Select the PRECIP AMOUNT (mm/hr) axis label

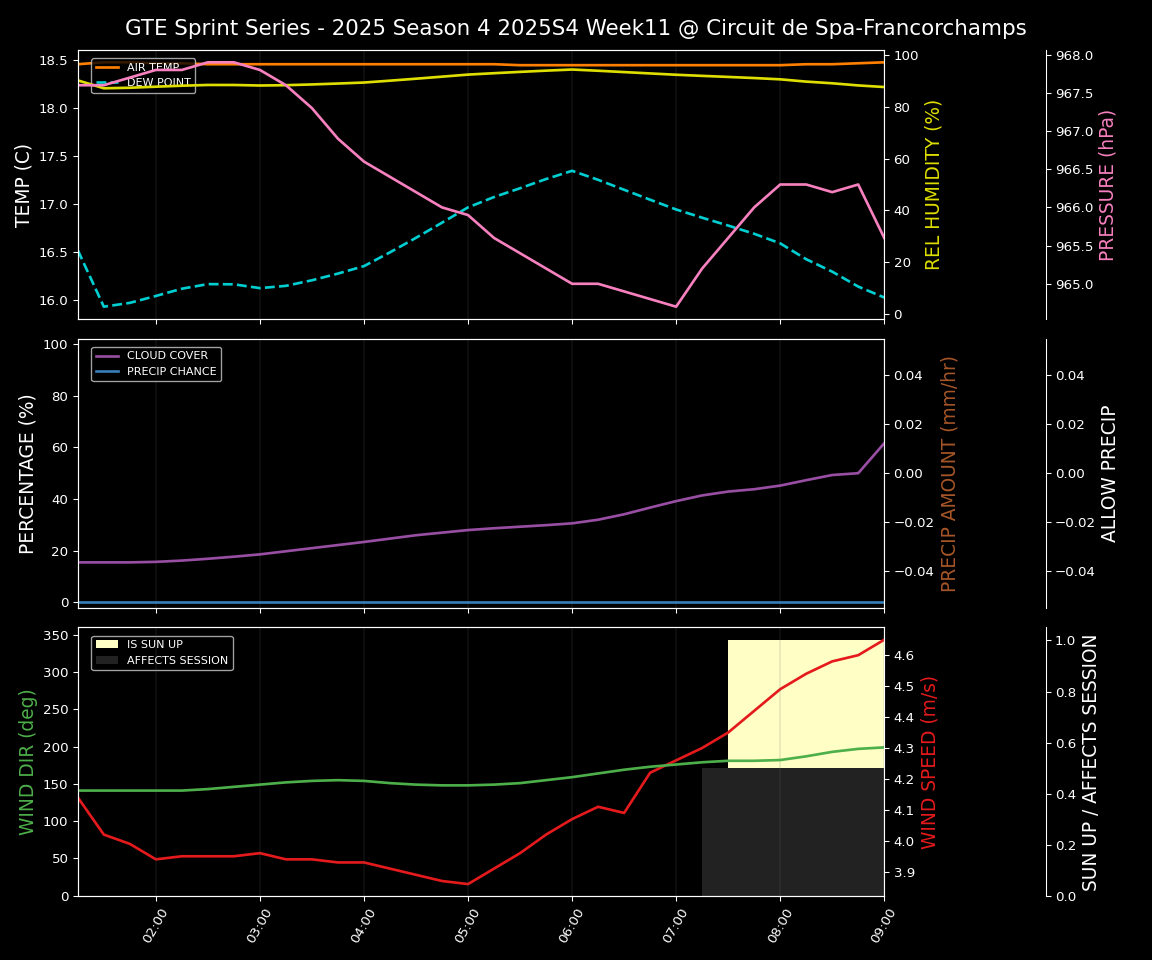(x=949, y=473)
